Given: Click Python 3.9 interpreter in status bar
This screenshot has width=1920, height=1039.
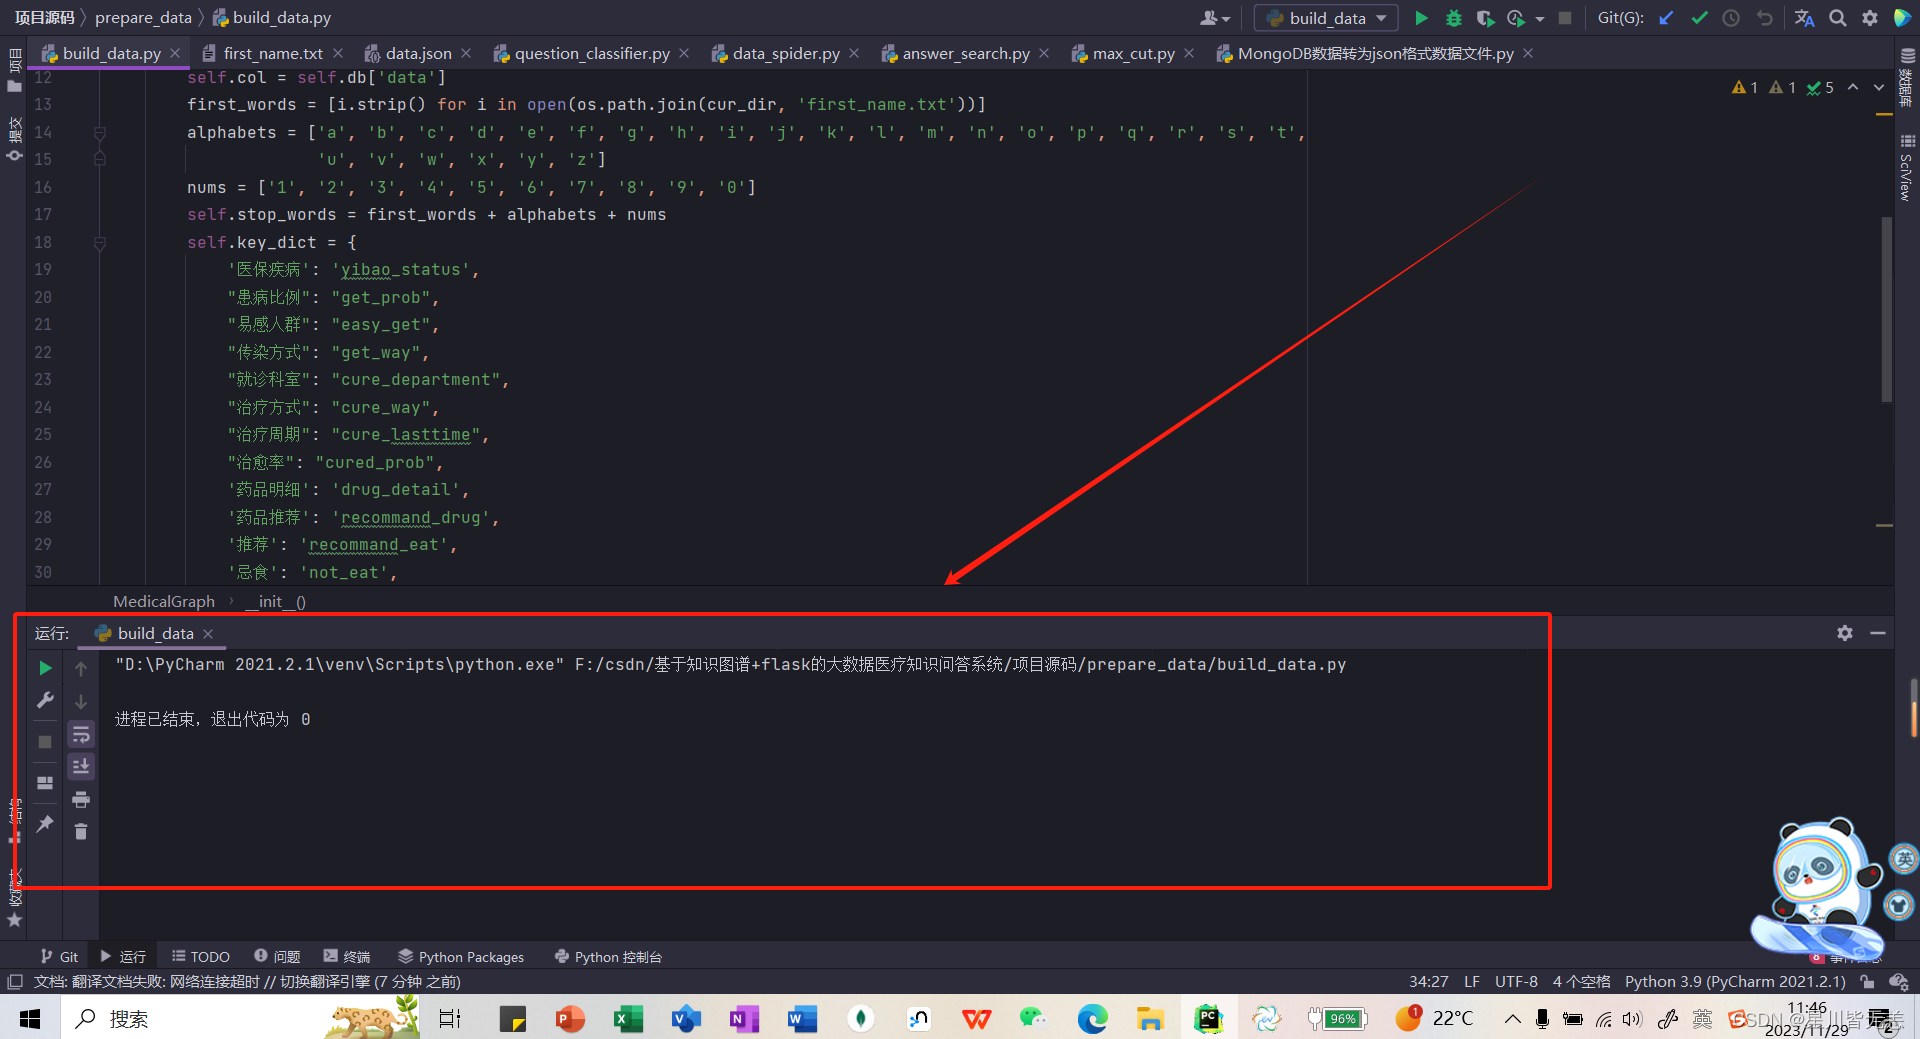Looking at the screenshot, I should (1734, 982).
